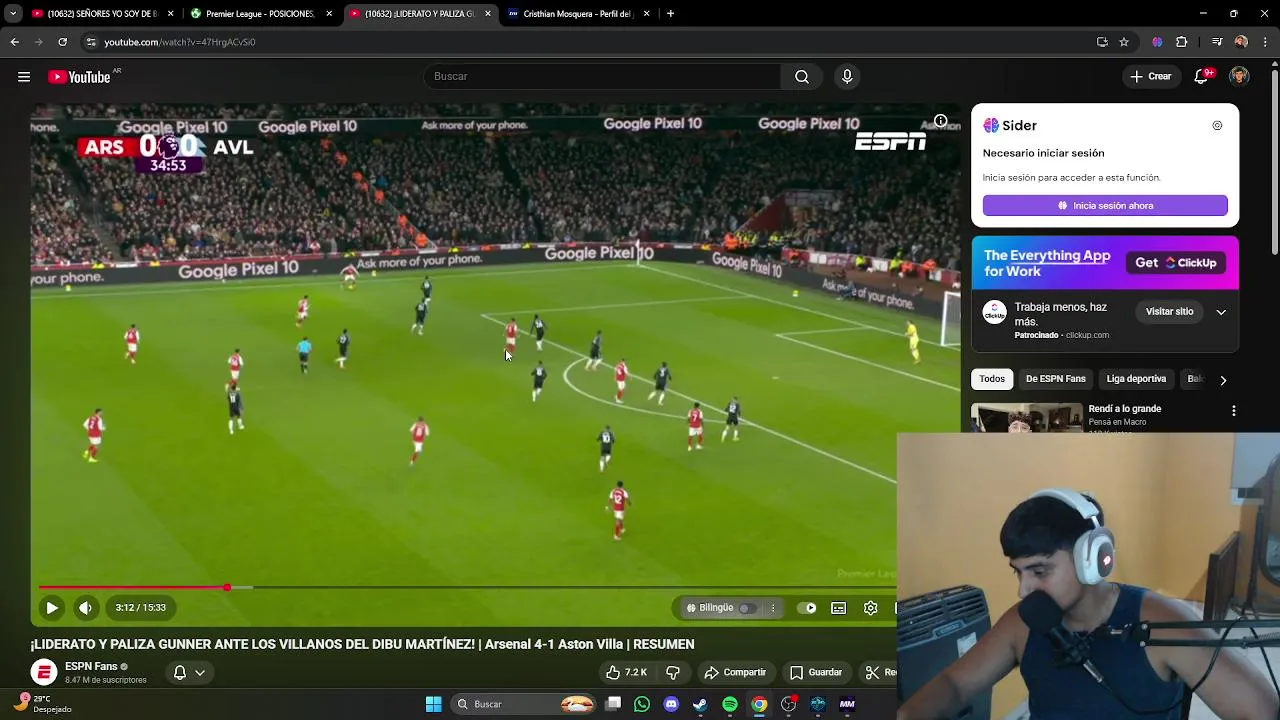Show the video info card icon
The height and width of the screenshot is (720, 1280).
(940, 121)
